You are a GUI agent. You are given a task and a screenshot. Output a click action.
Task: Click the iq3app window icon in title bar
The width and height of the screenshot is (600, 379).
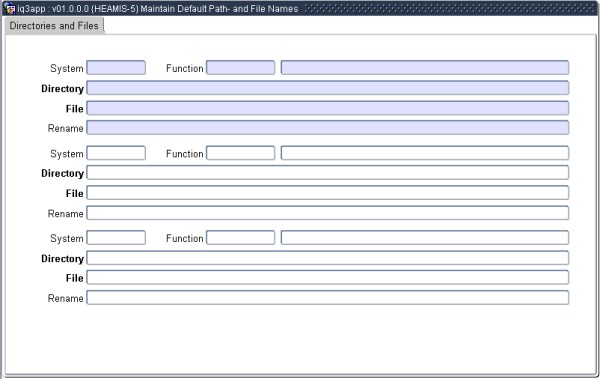10,8
